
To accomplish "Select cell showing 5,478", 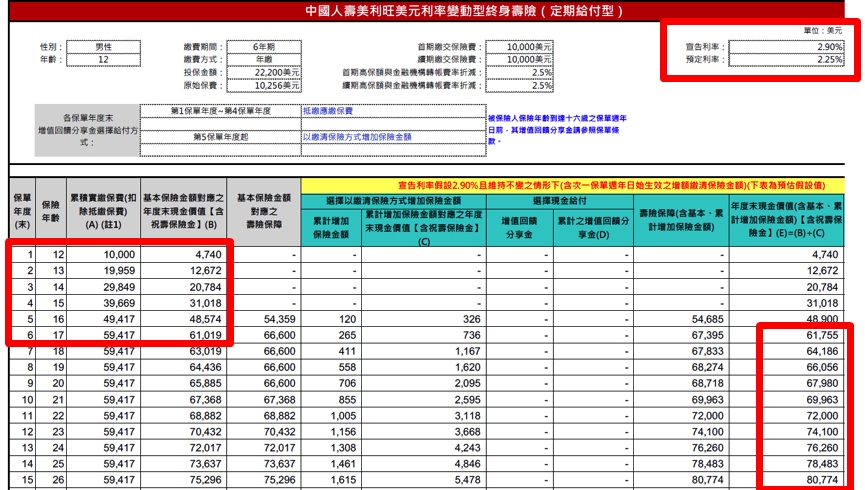I will 424,480.
